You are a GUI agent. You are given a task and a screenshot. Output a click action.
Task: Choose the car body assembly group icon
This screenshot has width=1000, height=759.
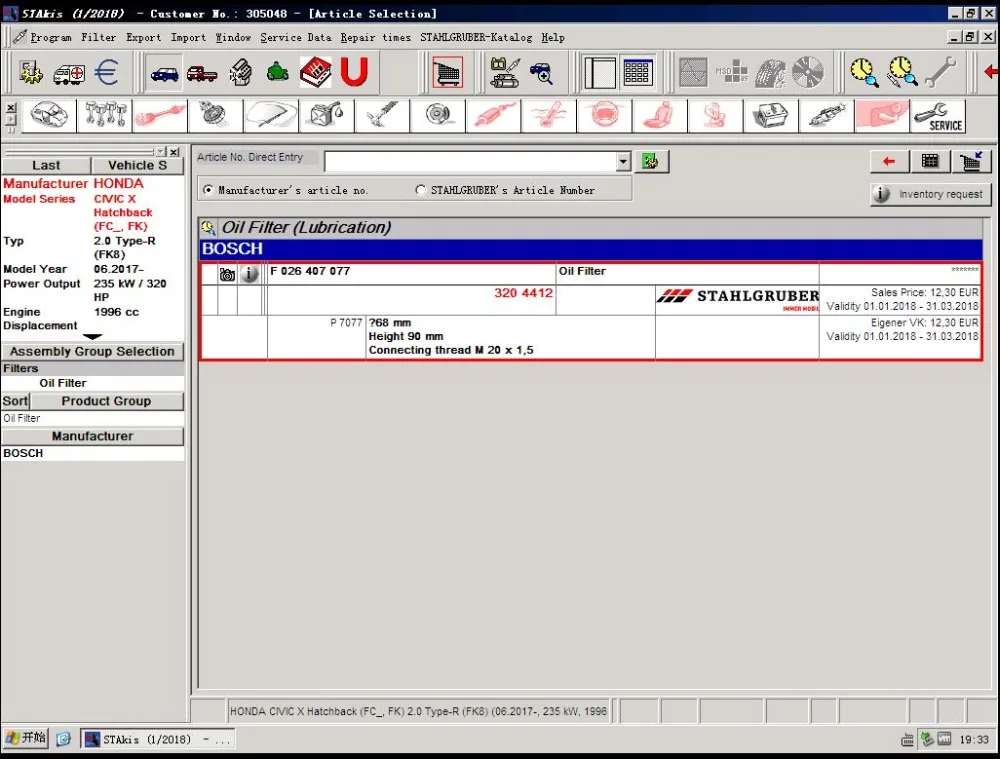tap(49, 115)
